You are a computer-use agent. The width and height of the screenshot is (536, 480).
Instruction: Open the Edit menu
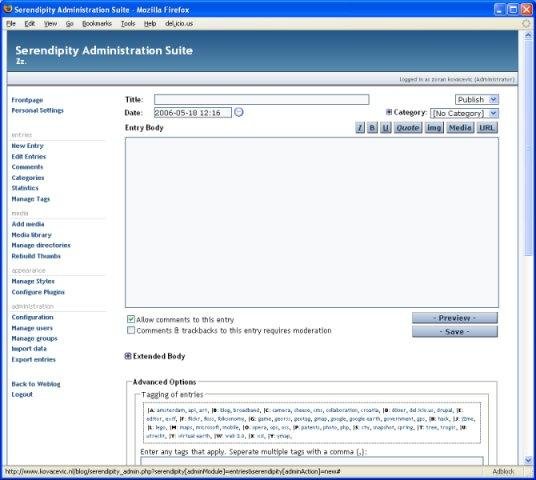[x=30, y=24]
